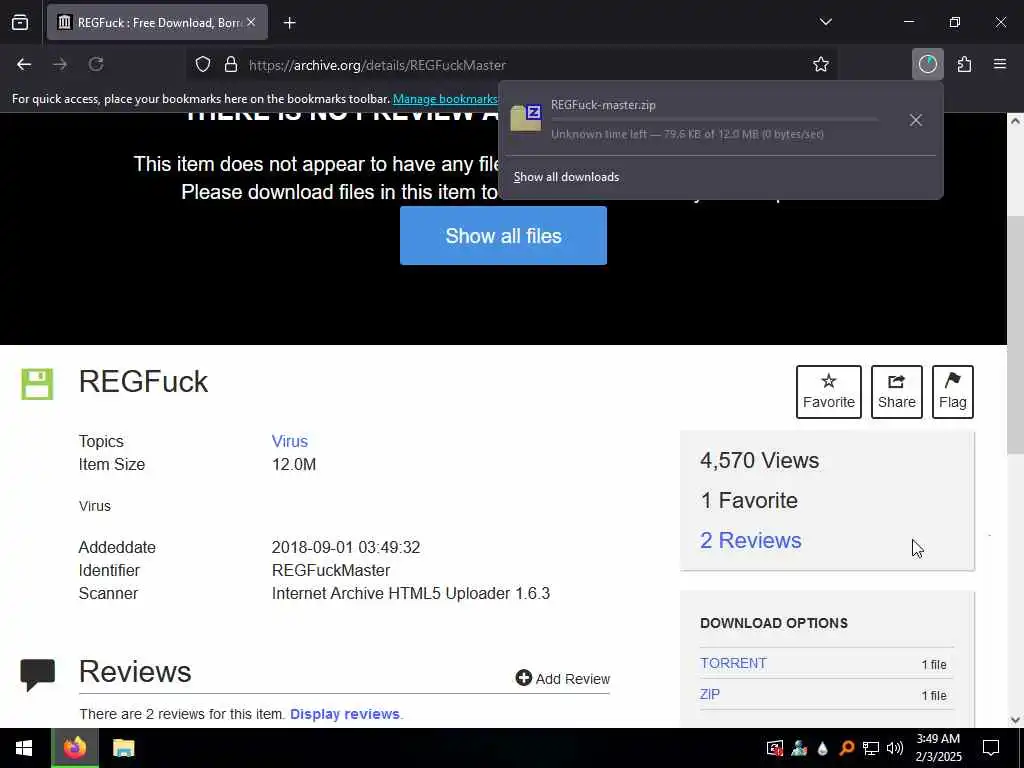Click the 4,570 Views text
The image size is (1024, 768).
(760, 460)
